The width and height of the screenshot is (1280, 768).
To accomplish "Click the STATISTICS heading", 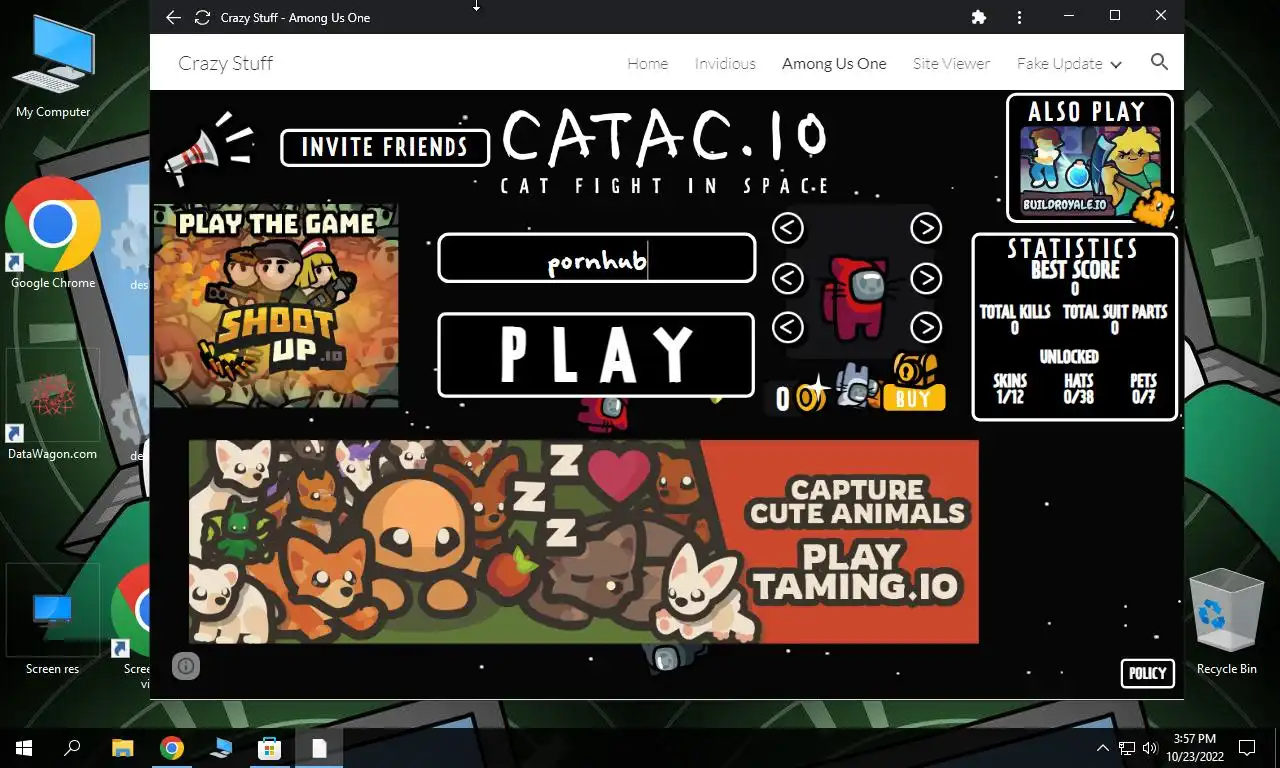I will coord(1073,248).
